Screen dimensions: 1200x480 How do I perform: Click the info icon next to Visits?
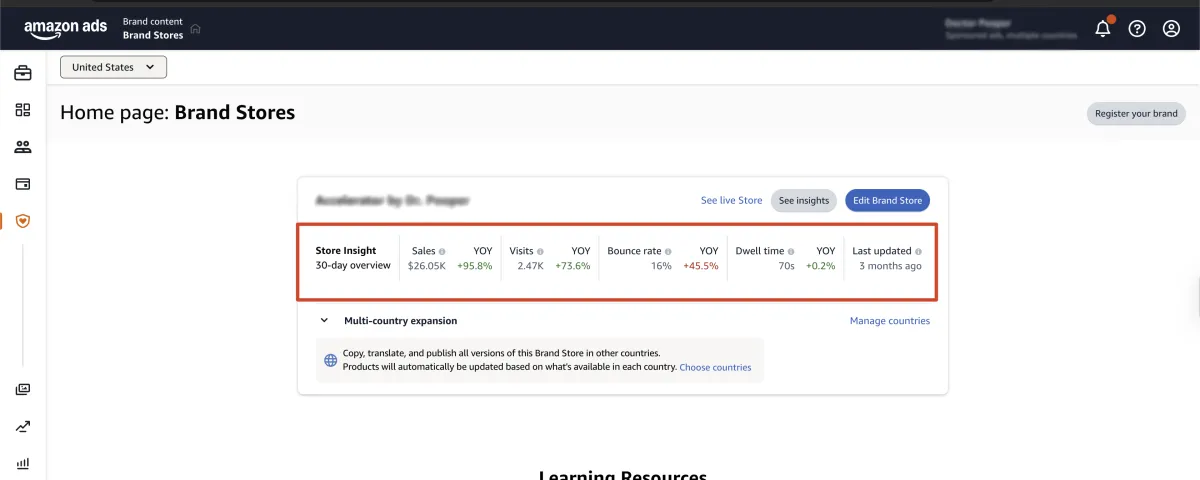click(x=540, y=251)
